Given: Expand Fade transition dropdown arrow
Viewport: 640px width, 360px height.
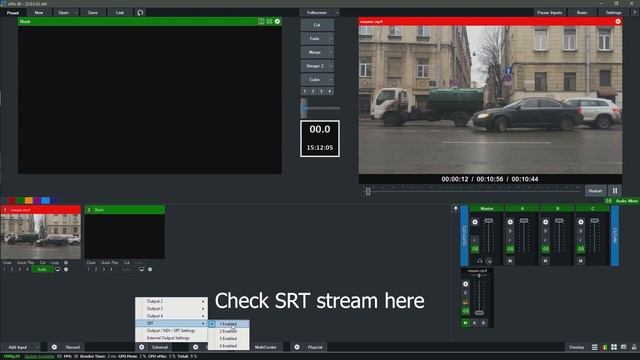Looking at the screenshot, I should click(331, 38).
